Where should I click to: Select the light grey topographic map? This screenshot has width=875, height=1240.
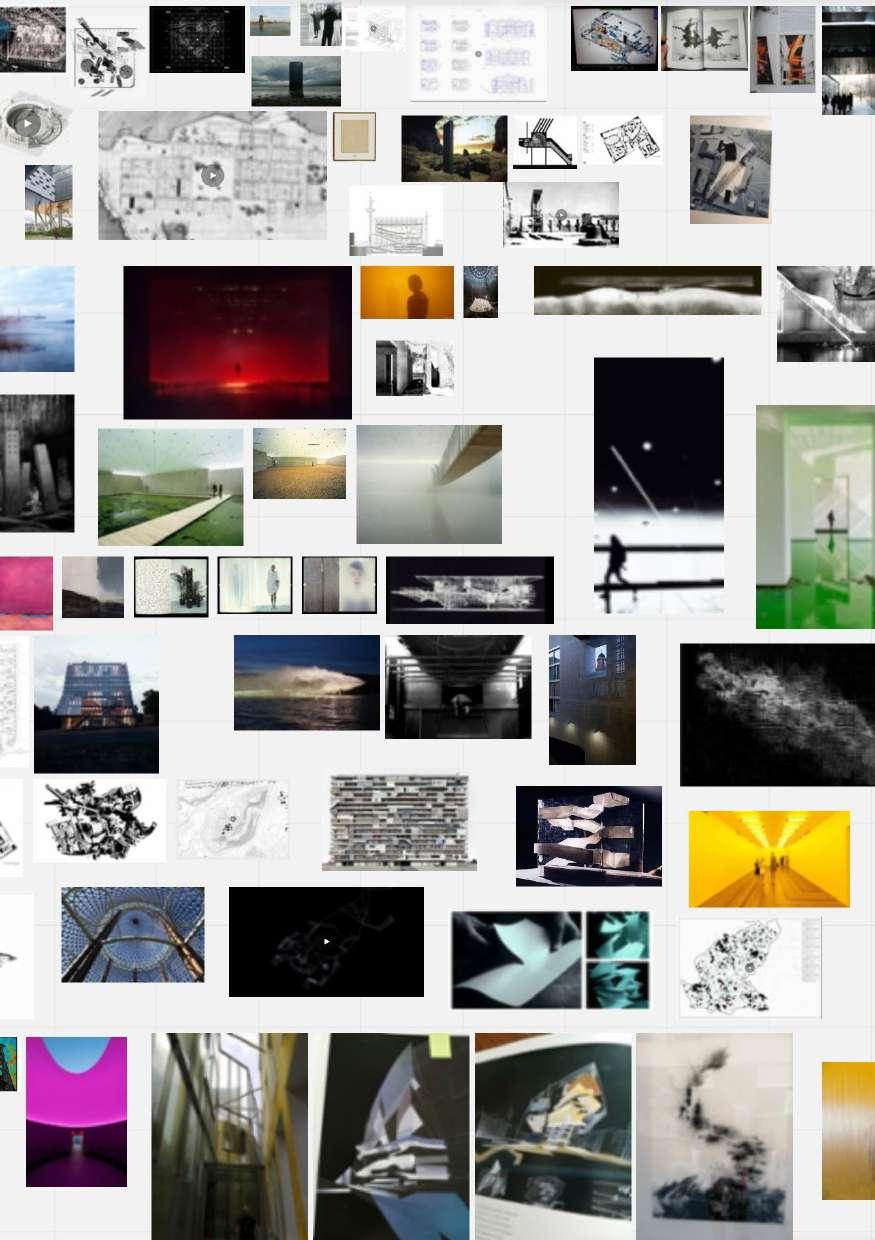click(x=233, y=819)
